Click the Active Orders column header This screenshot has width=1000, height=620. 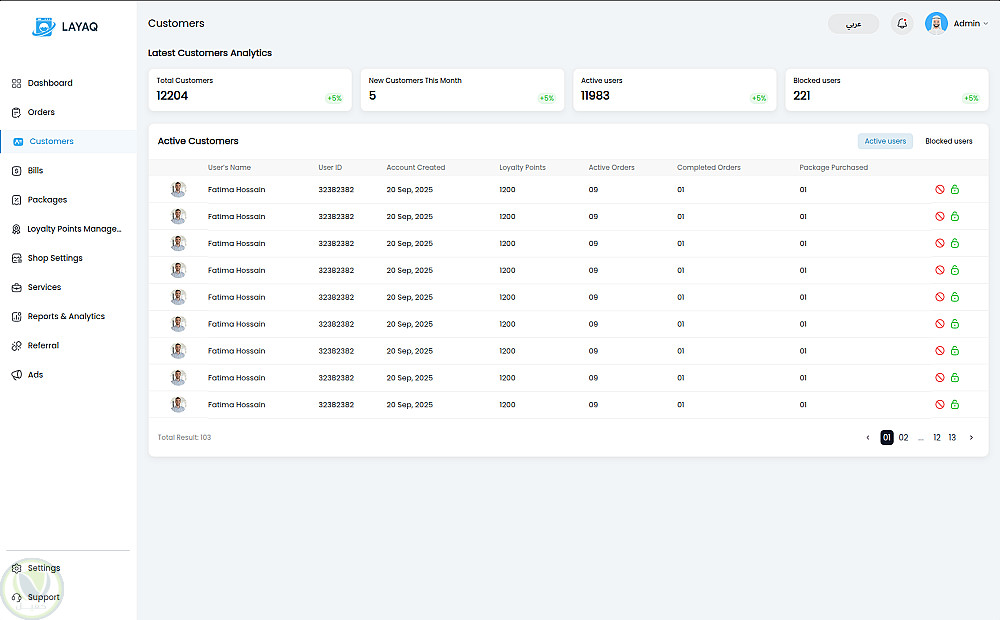pos(612,168)
